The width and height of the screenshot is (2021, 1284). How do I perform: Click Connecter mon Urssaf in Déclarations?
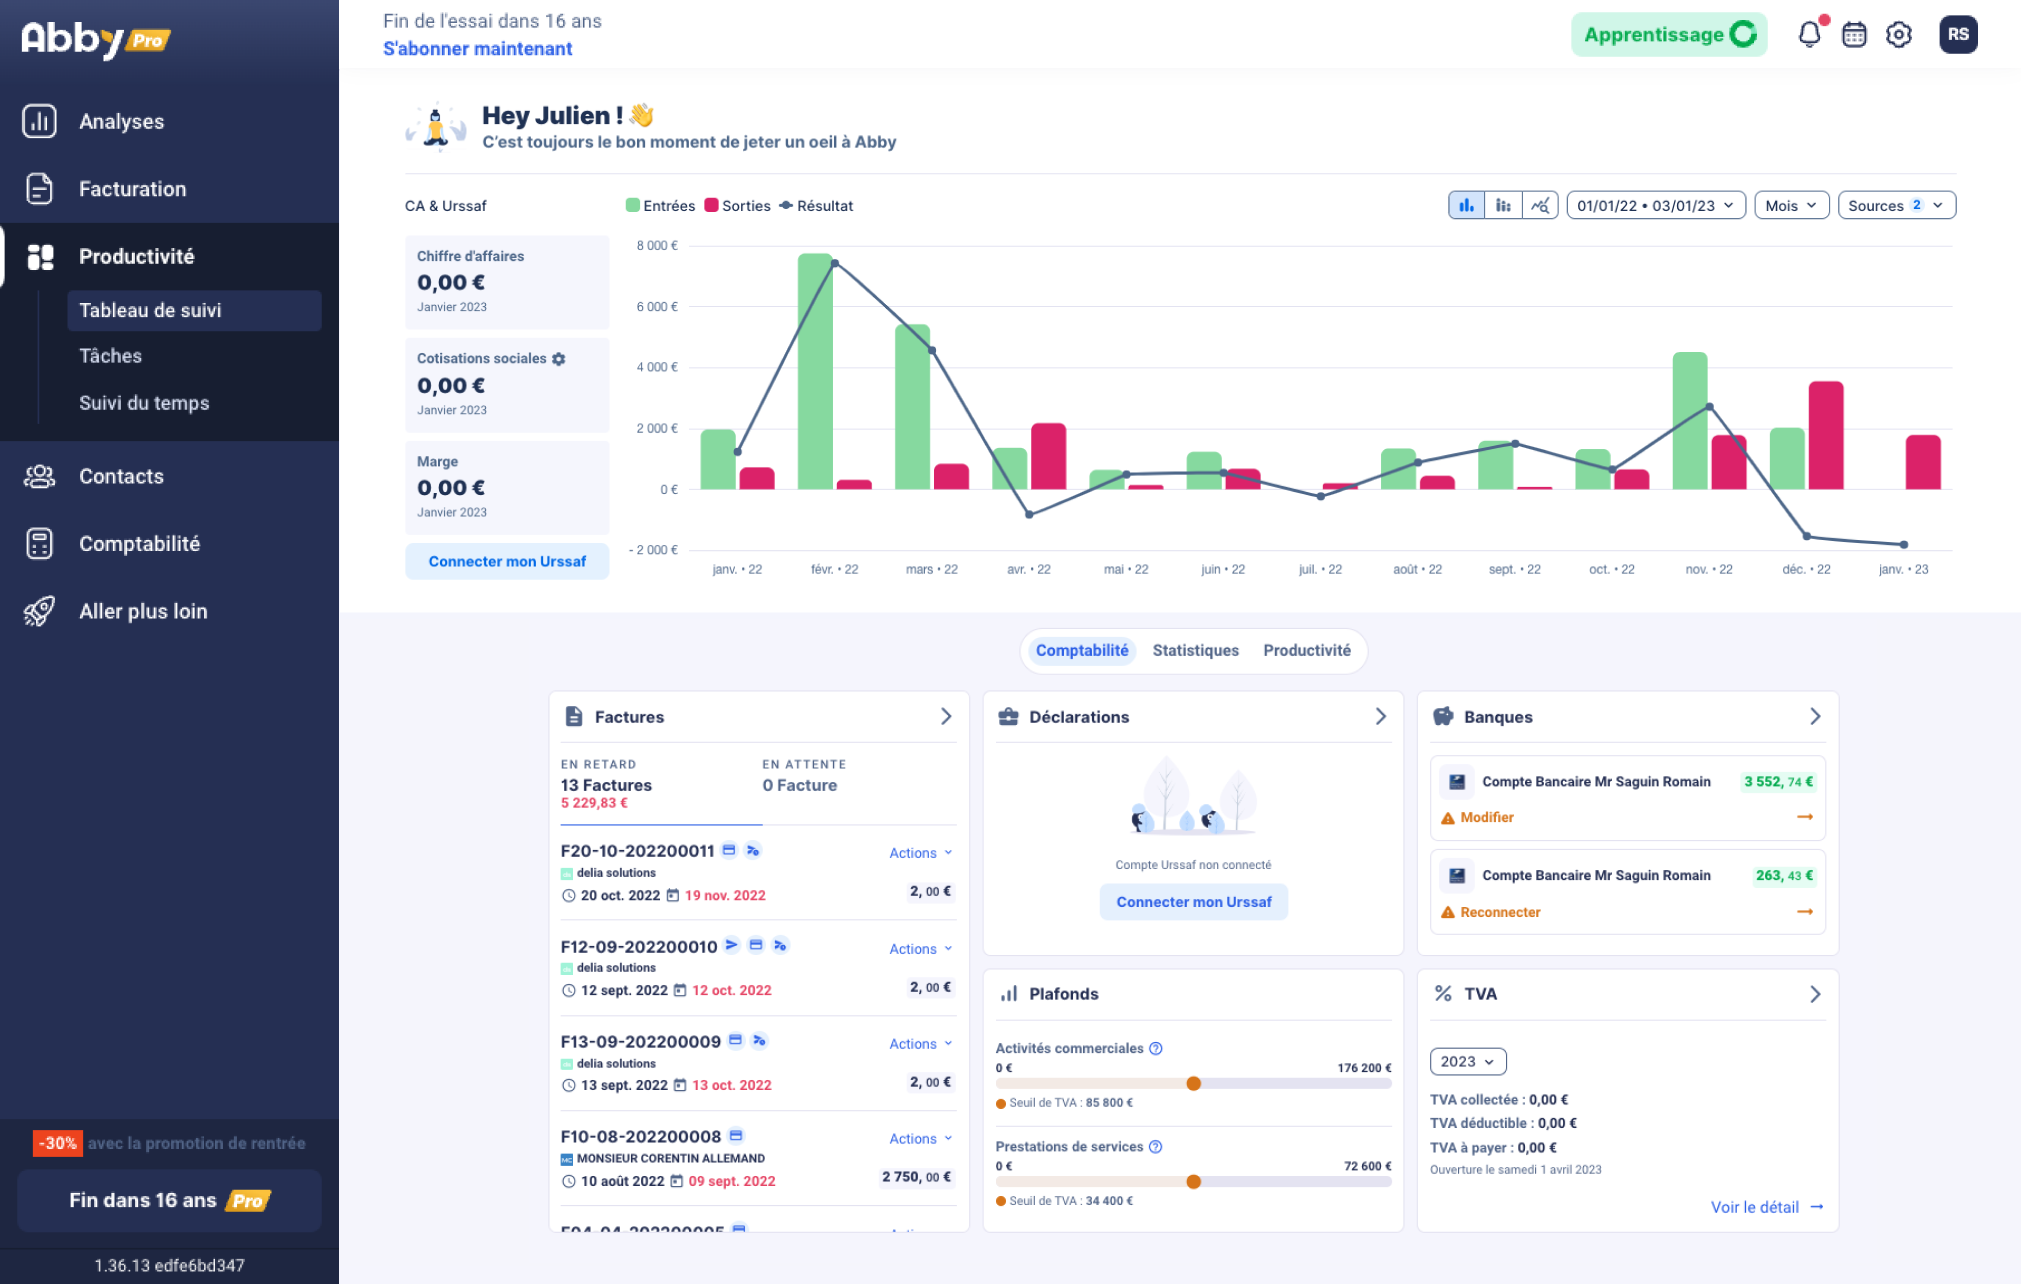[x=1193, y=902]
